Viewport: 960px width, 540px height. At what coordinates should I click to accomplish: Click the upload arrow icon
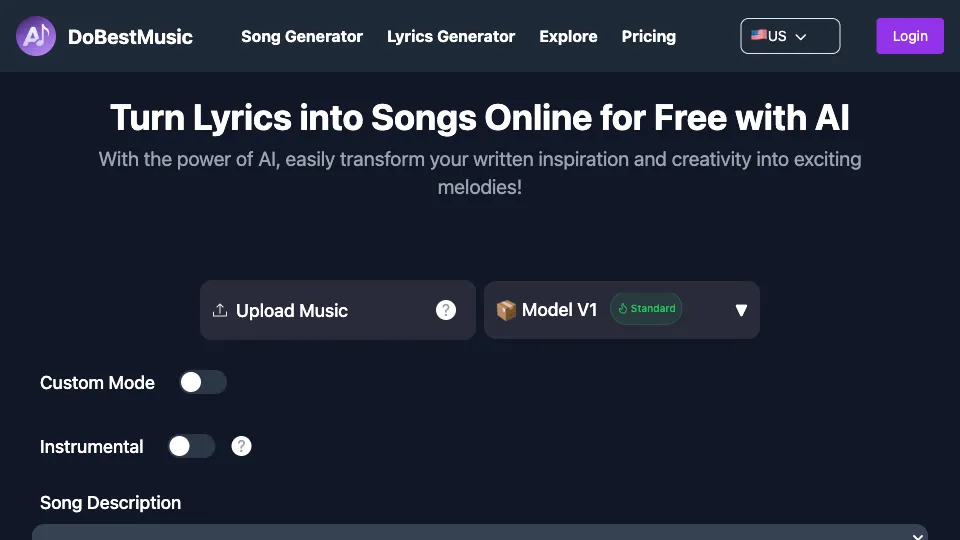(220, 310)
